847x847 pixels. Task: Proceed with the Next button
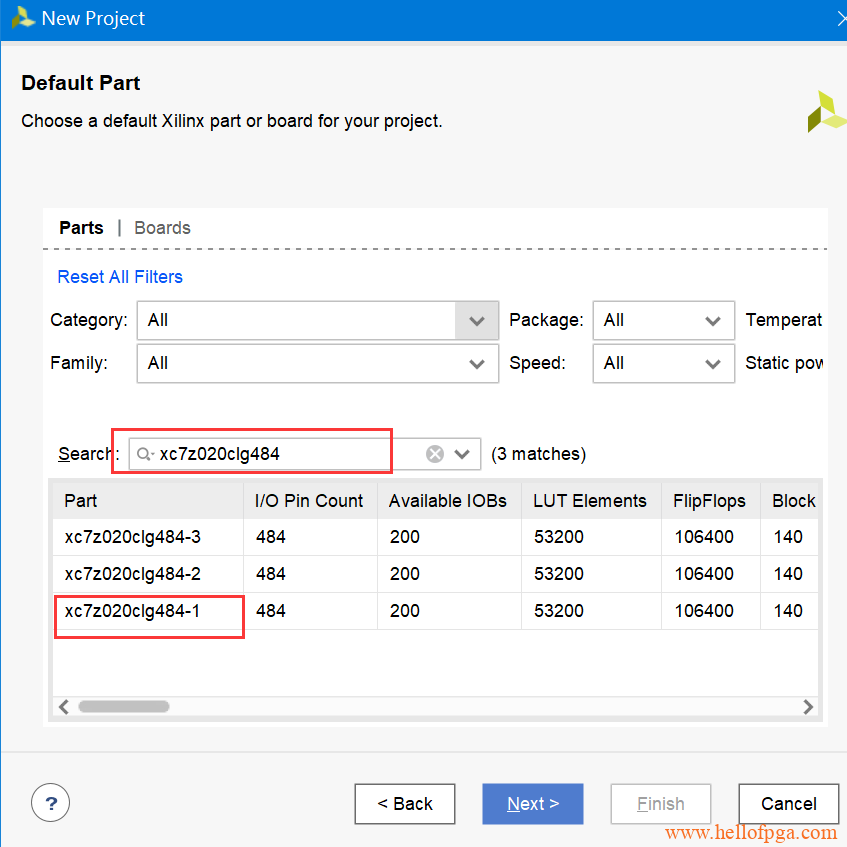click(533, 804)
